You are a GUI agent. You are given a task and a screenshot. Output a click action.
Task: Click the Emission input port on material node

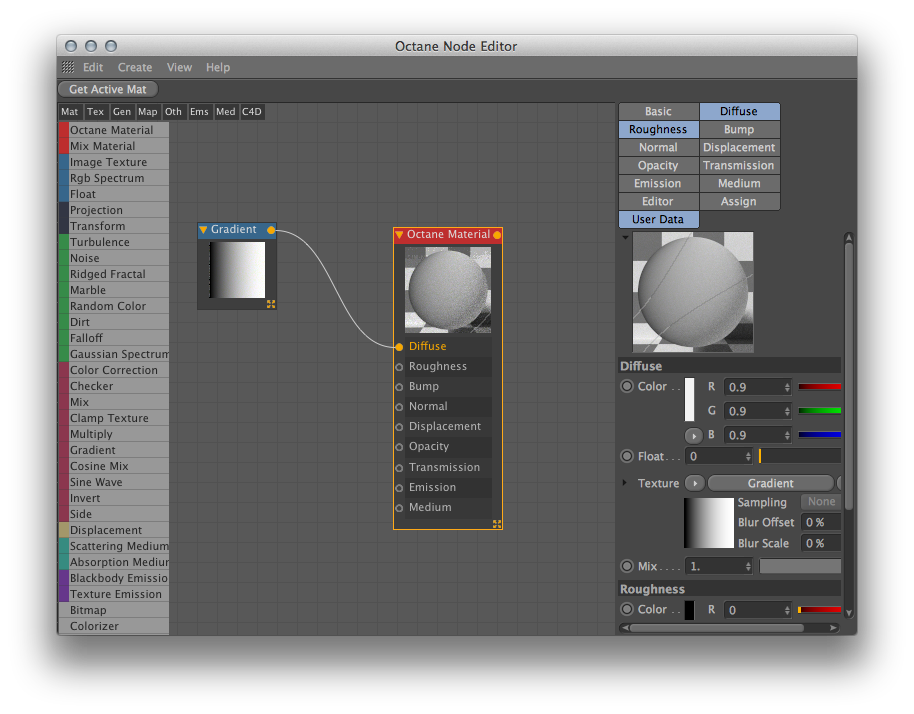point(399,488)
